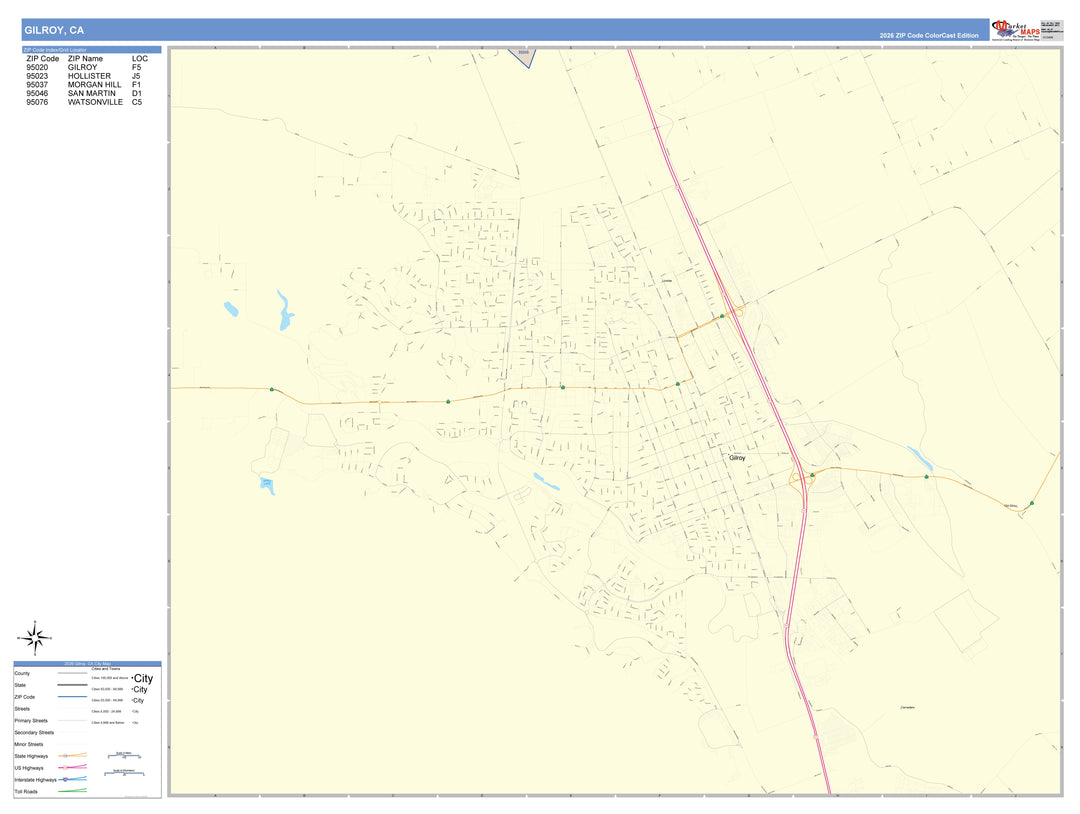Click the County legend label
Image resolution: width=1080 pixels, height=814 pixels.
22,674
